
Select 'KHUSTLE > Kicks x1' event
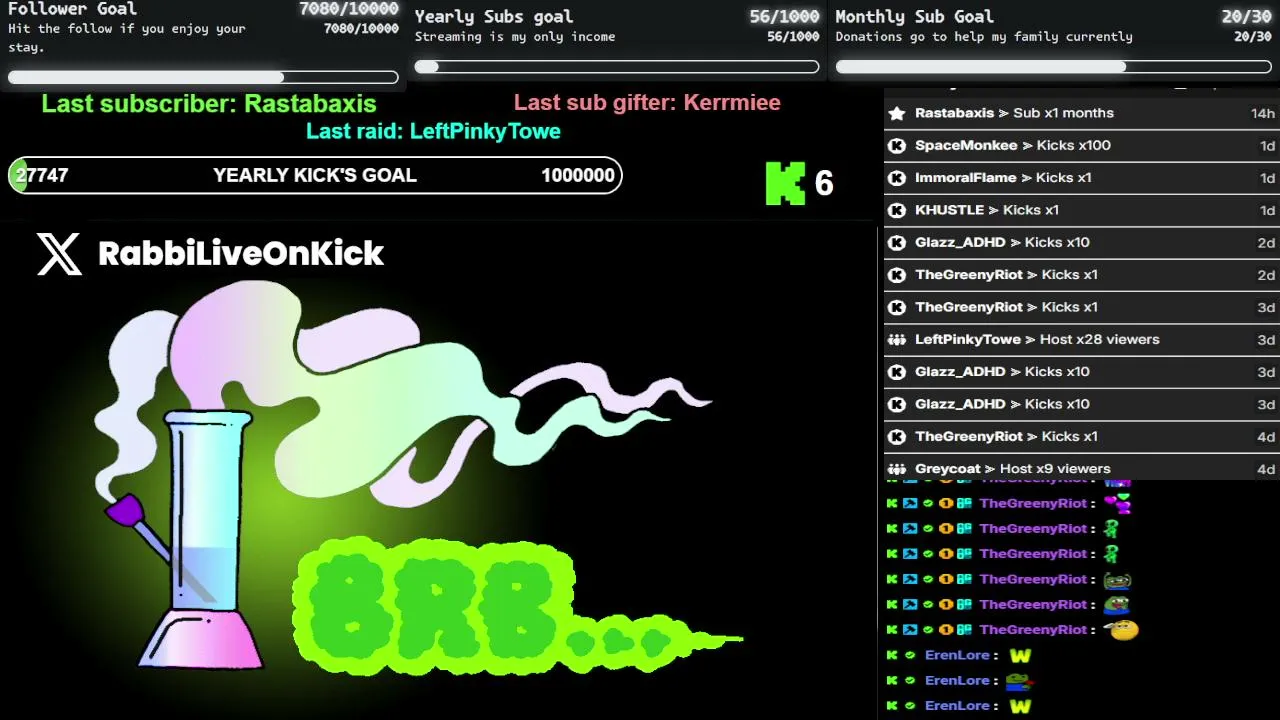coord(1082,210)
